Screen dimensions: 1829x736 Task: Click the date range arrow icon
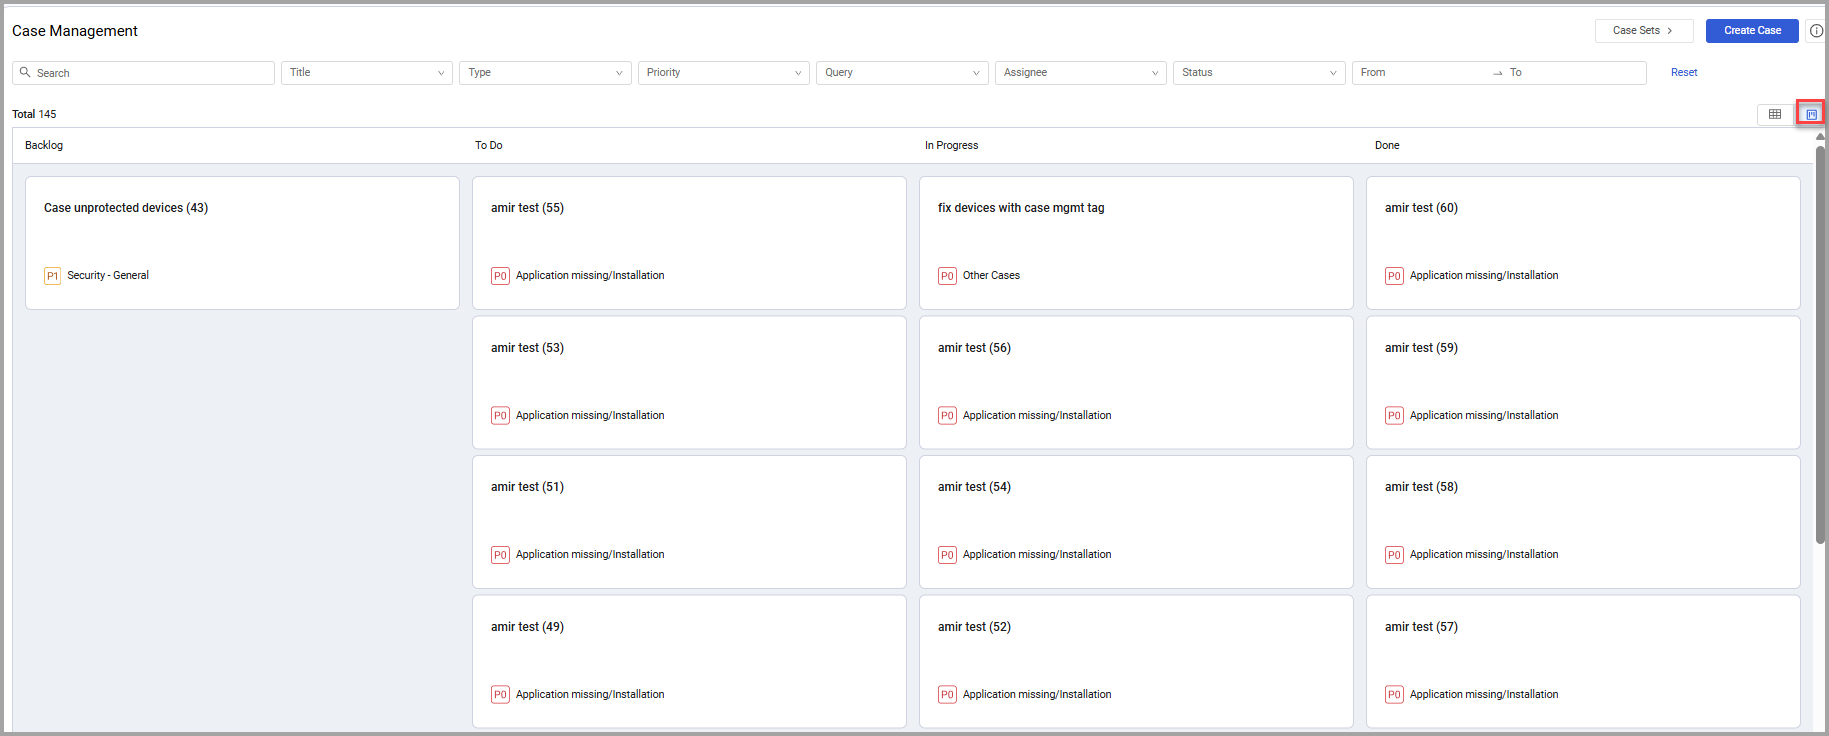(x=1498, y=73)
